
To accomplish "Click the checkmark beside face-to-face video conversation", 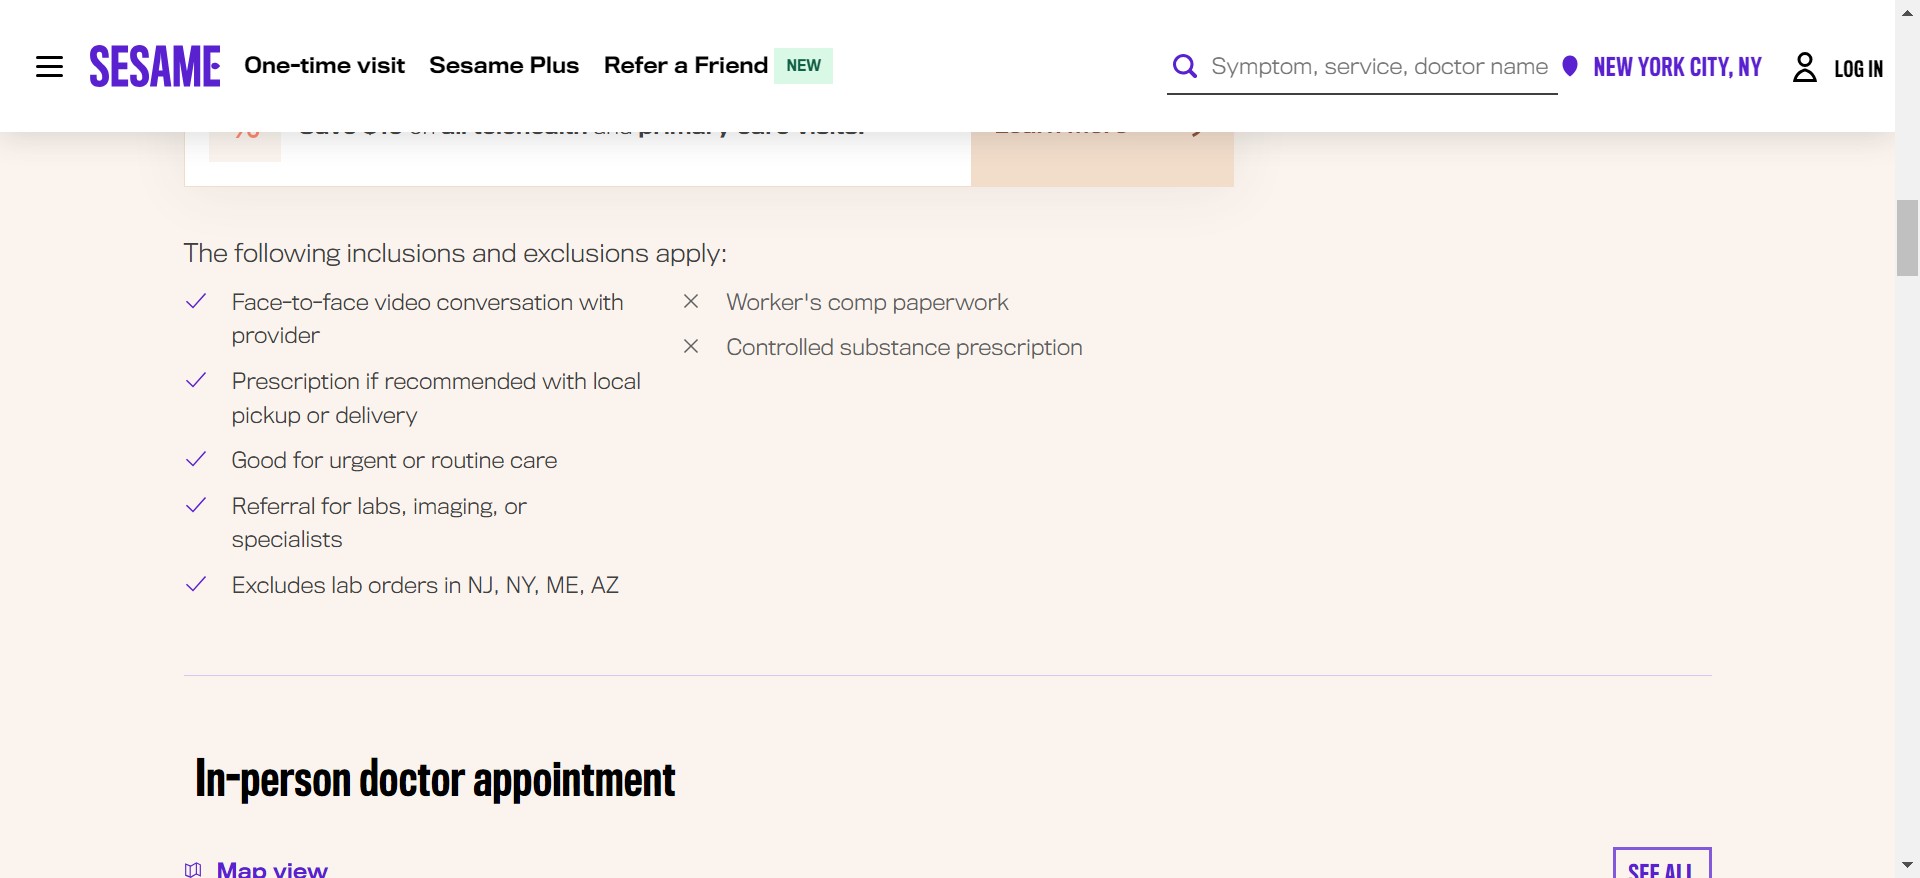I will [x=196, y=302].
